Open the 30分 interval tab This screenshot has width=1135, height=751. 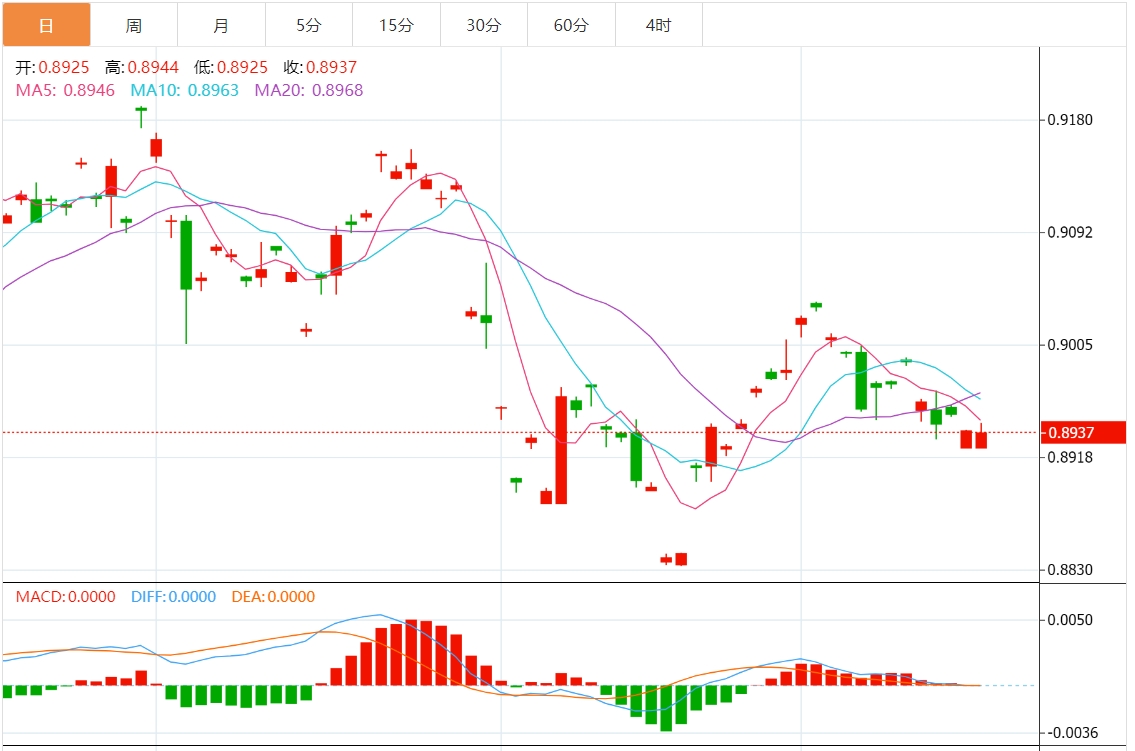(x=484, y=25)
